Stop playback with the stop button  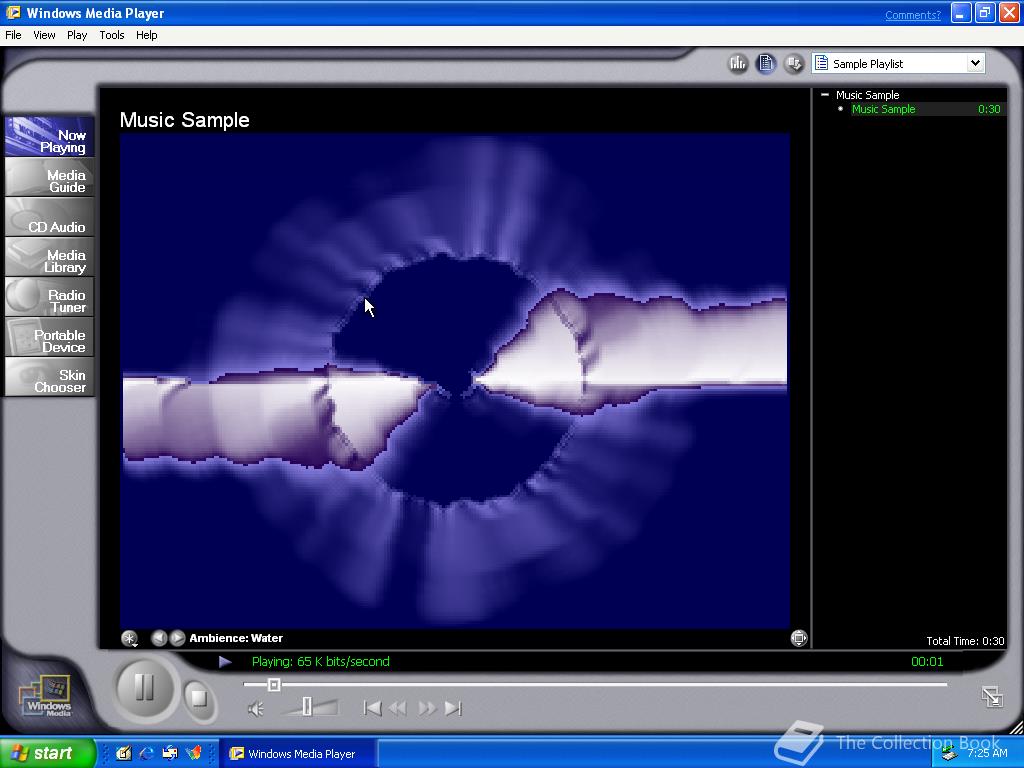pyautogui.click(x=199, y=698)
